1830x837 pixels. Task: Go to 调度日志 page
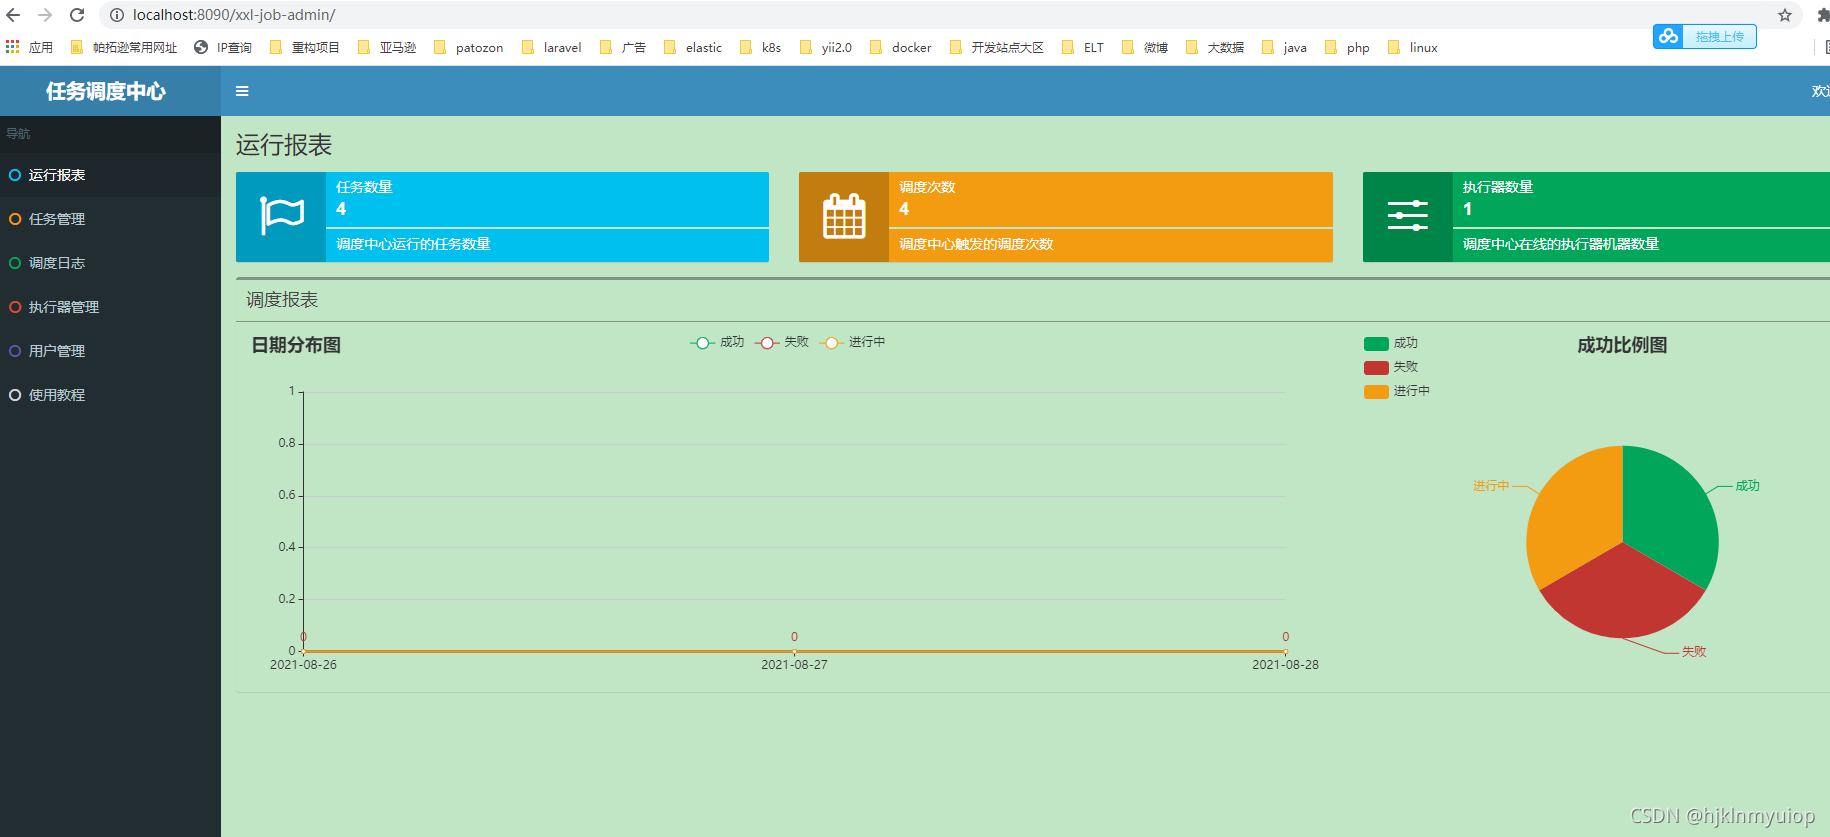pos(110,263)
